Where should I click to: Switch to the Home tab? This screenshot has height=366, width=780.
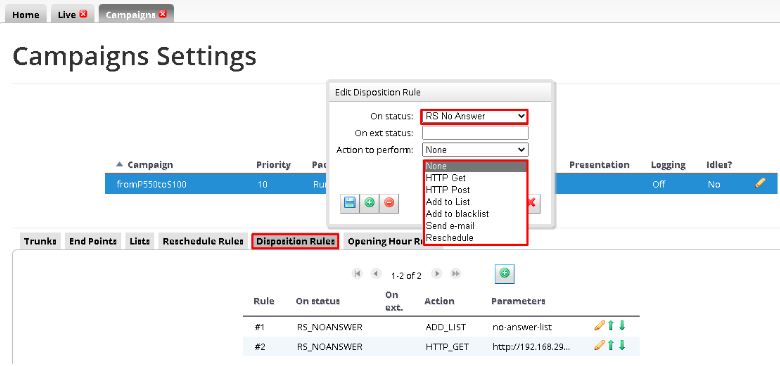click(26, 14)
